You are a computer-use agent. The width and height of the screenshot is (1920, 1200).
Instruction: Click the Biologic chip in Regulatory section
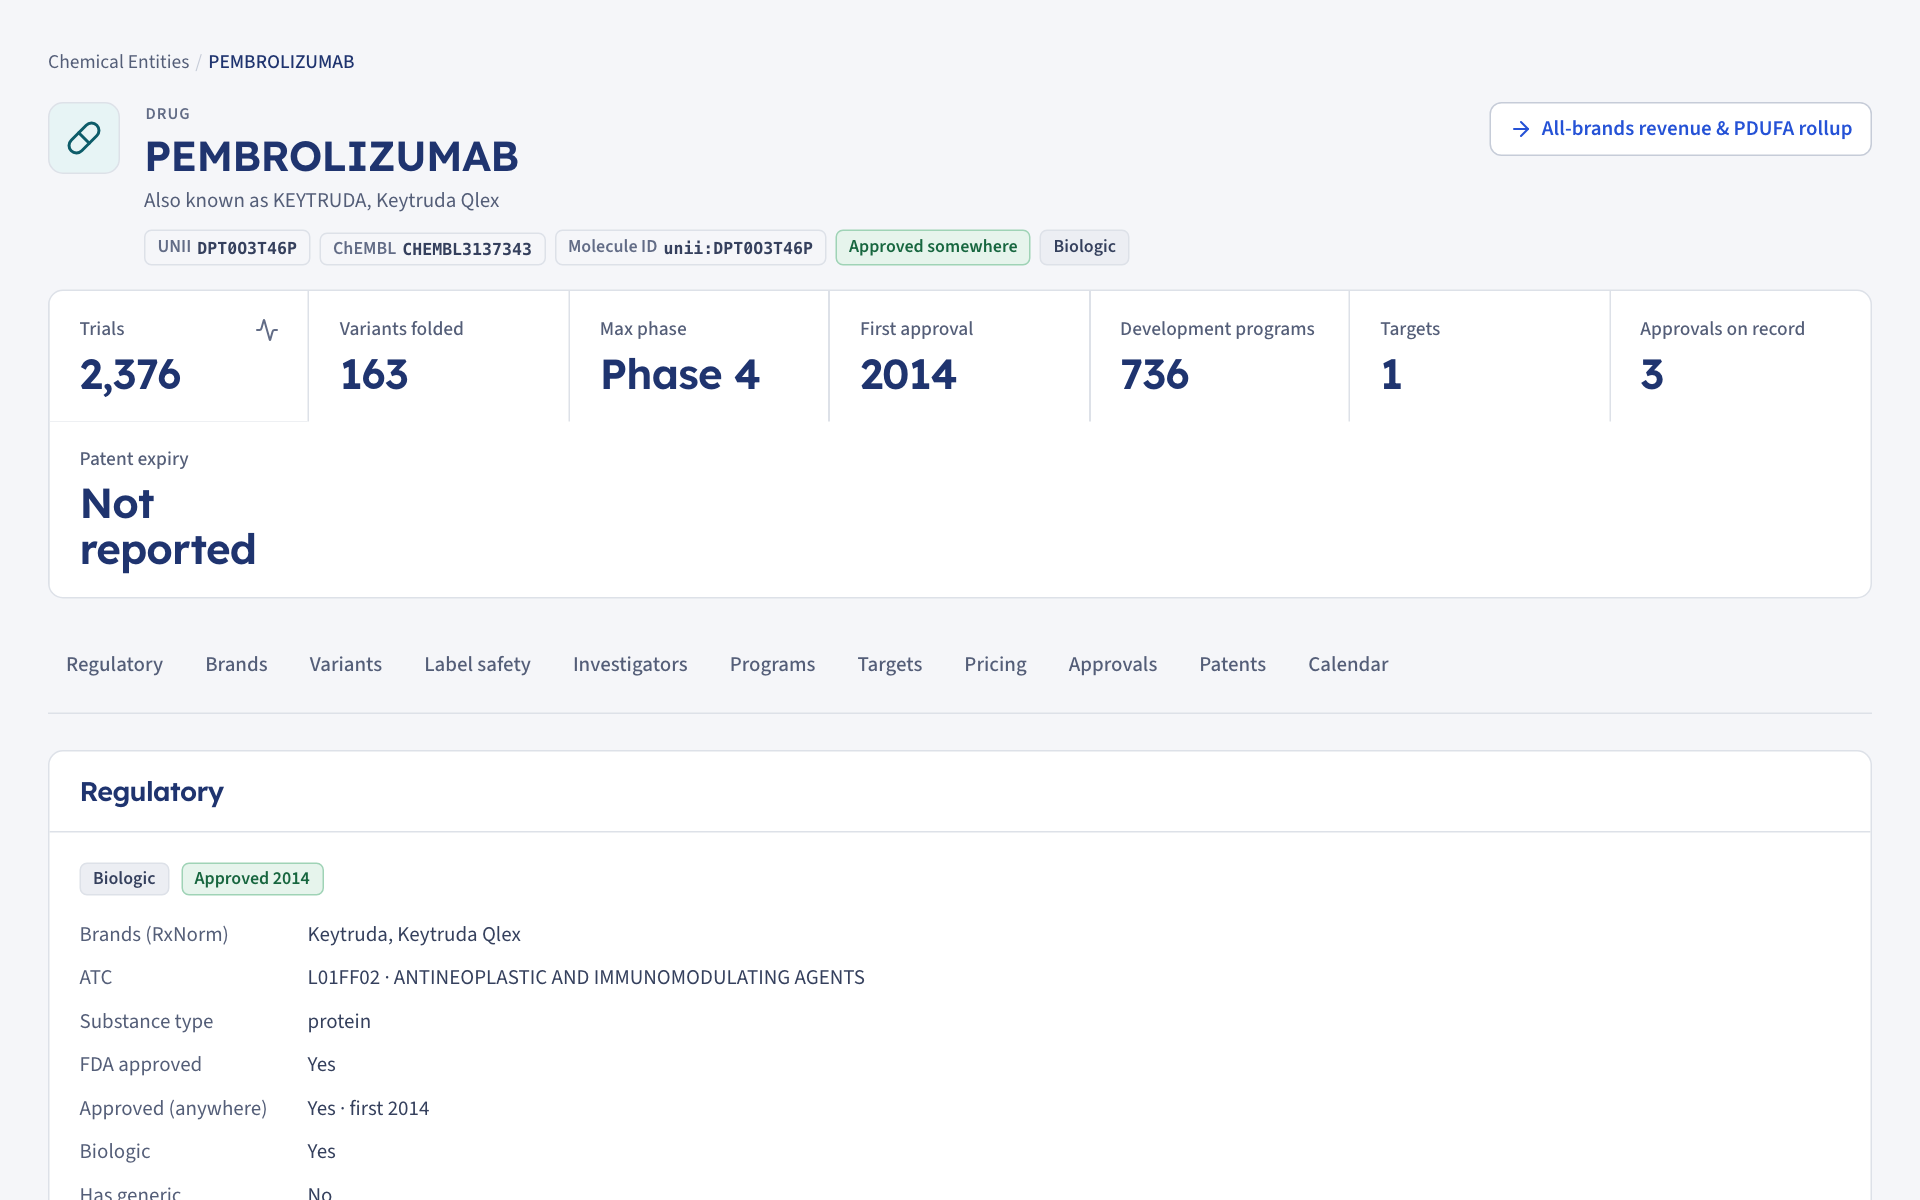124,879
